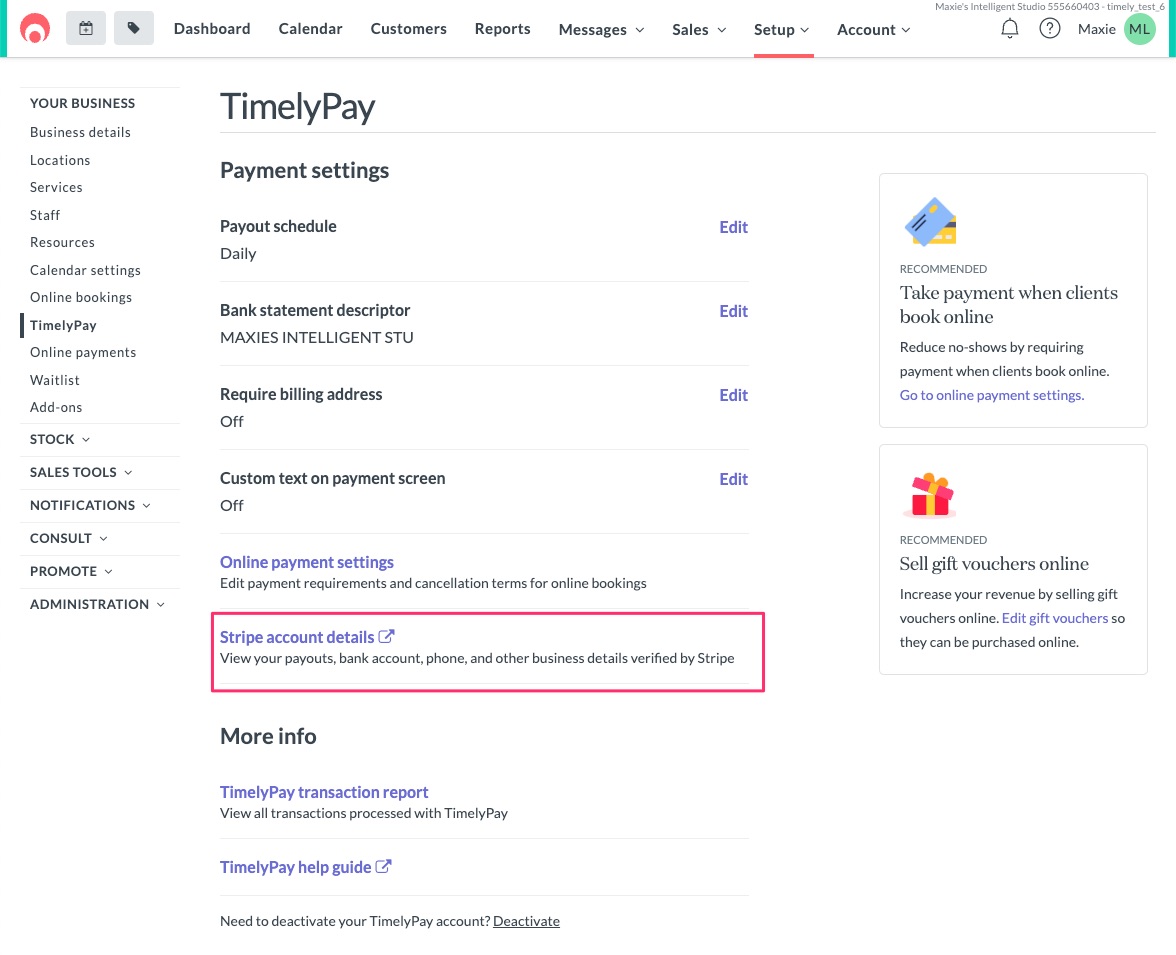Image resolution: width=1176 pixels, height=955 pixels.
Task: Open the Calendar tab
Action: (310, 29)
